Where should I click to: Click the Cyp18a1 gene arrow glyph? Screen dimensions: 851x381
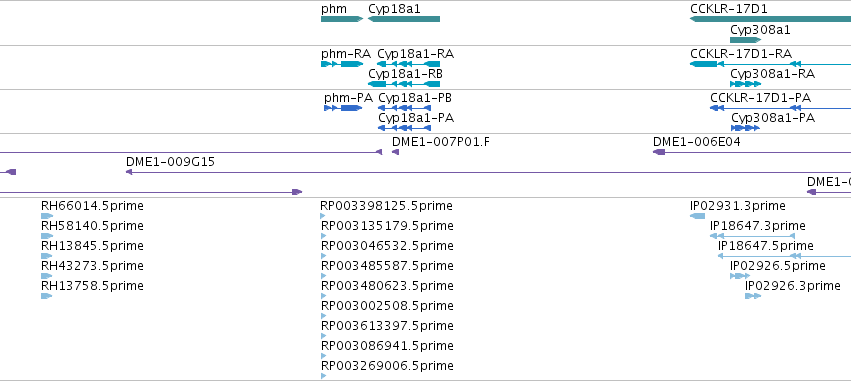coord(404,19)
